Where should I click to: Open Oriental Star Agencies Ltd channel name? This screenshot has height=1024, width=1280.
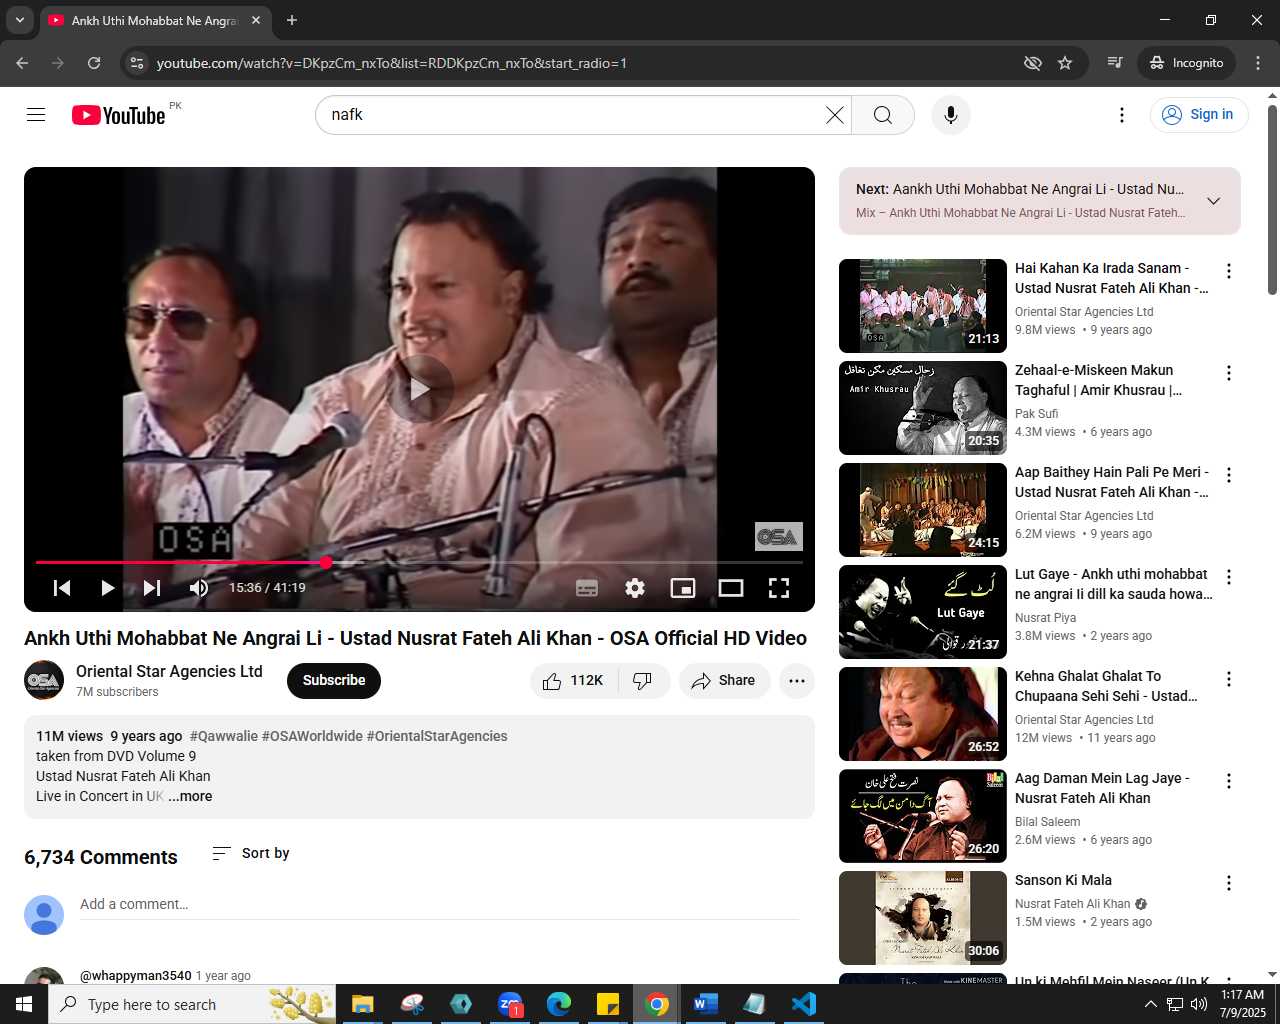pos(169,672)
